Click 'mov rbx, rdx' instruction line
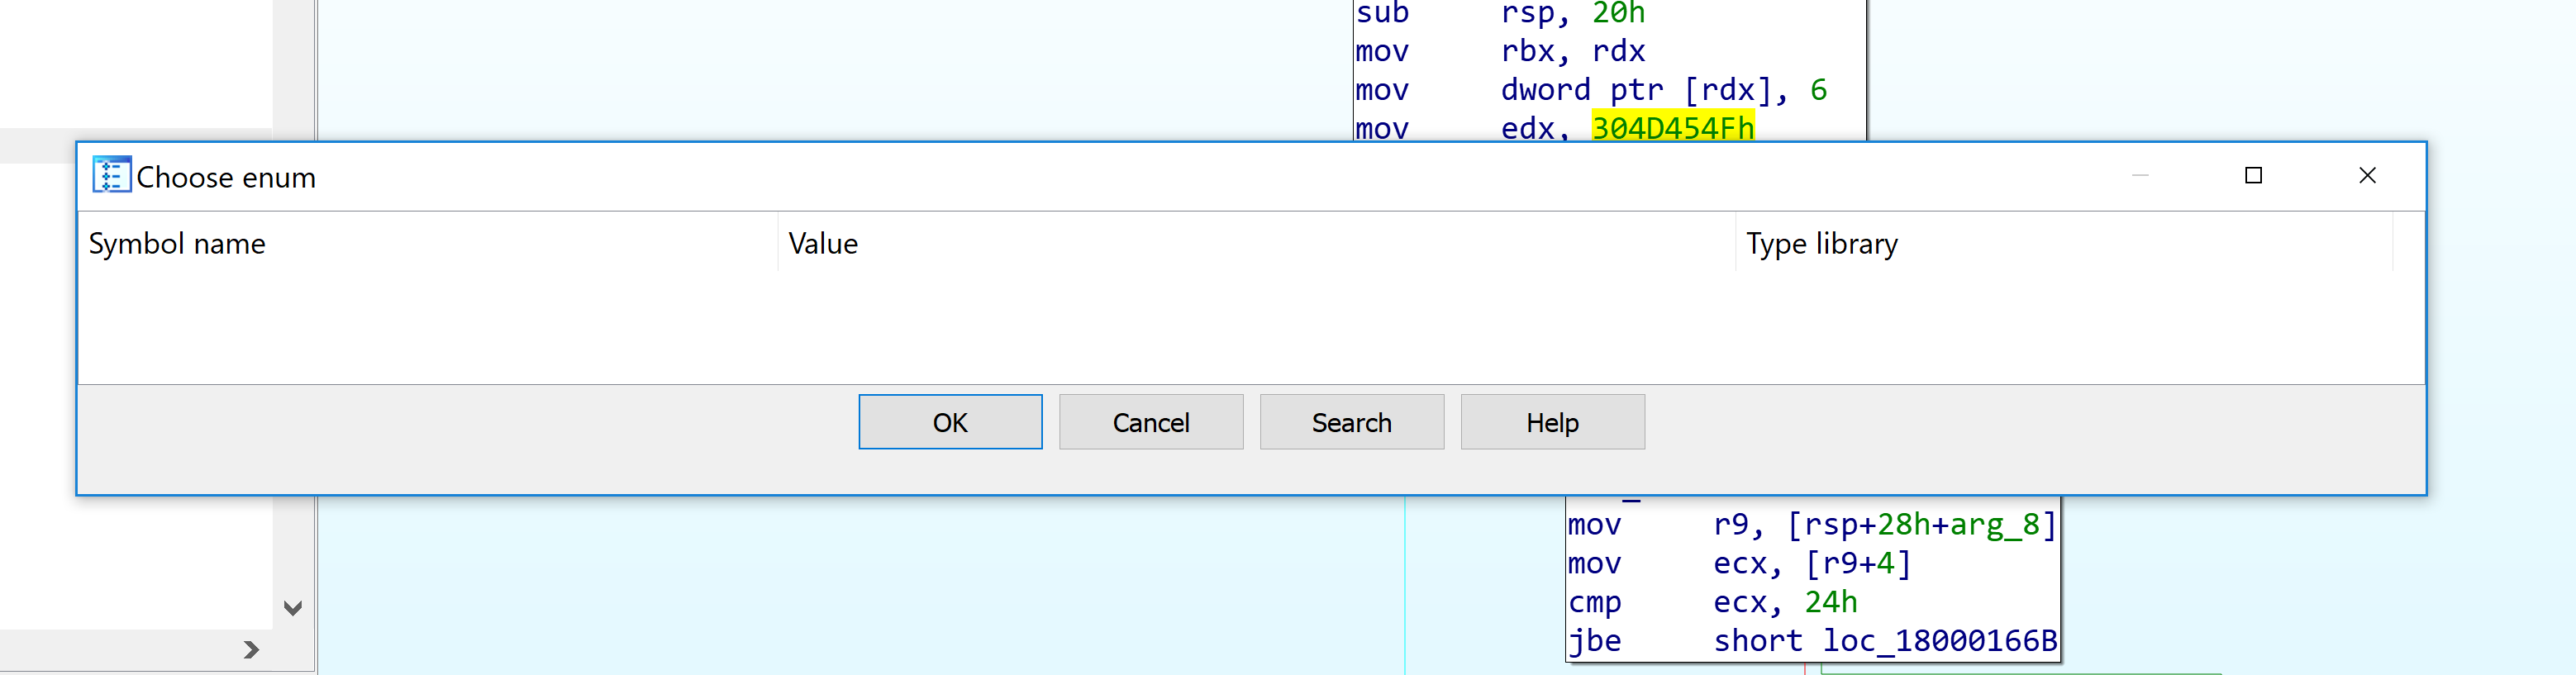This screenshot has width=2576, height=675. (1500, 51)
